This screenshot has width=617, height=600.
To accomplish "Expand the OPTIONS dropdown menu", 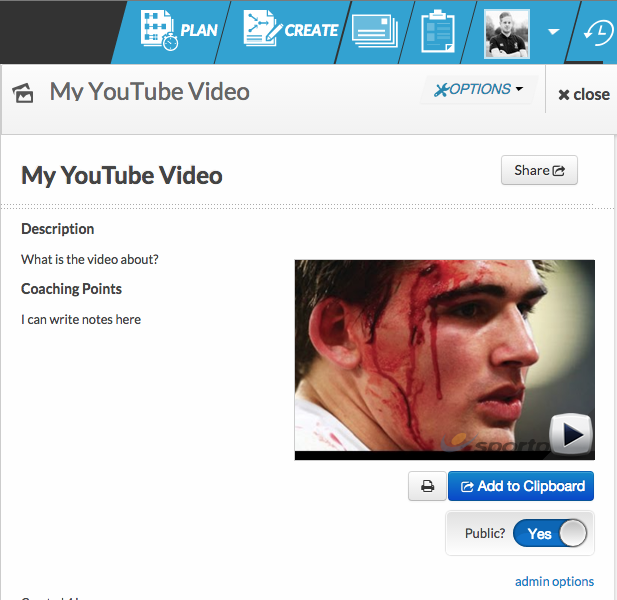I will 479,90.
